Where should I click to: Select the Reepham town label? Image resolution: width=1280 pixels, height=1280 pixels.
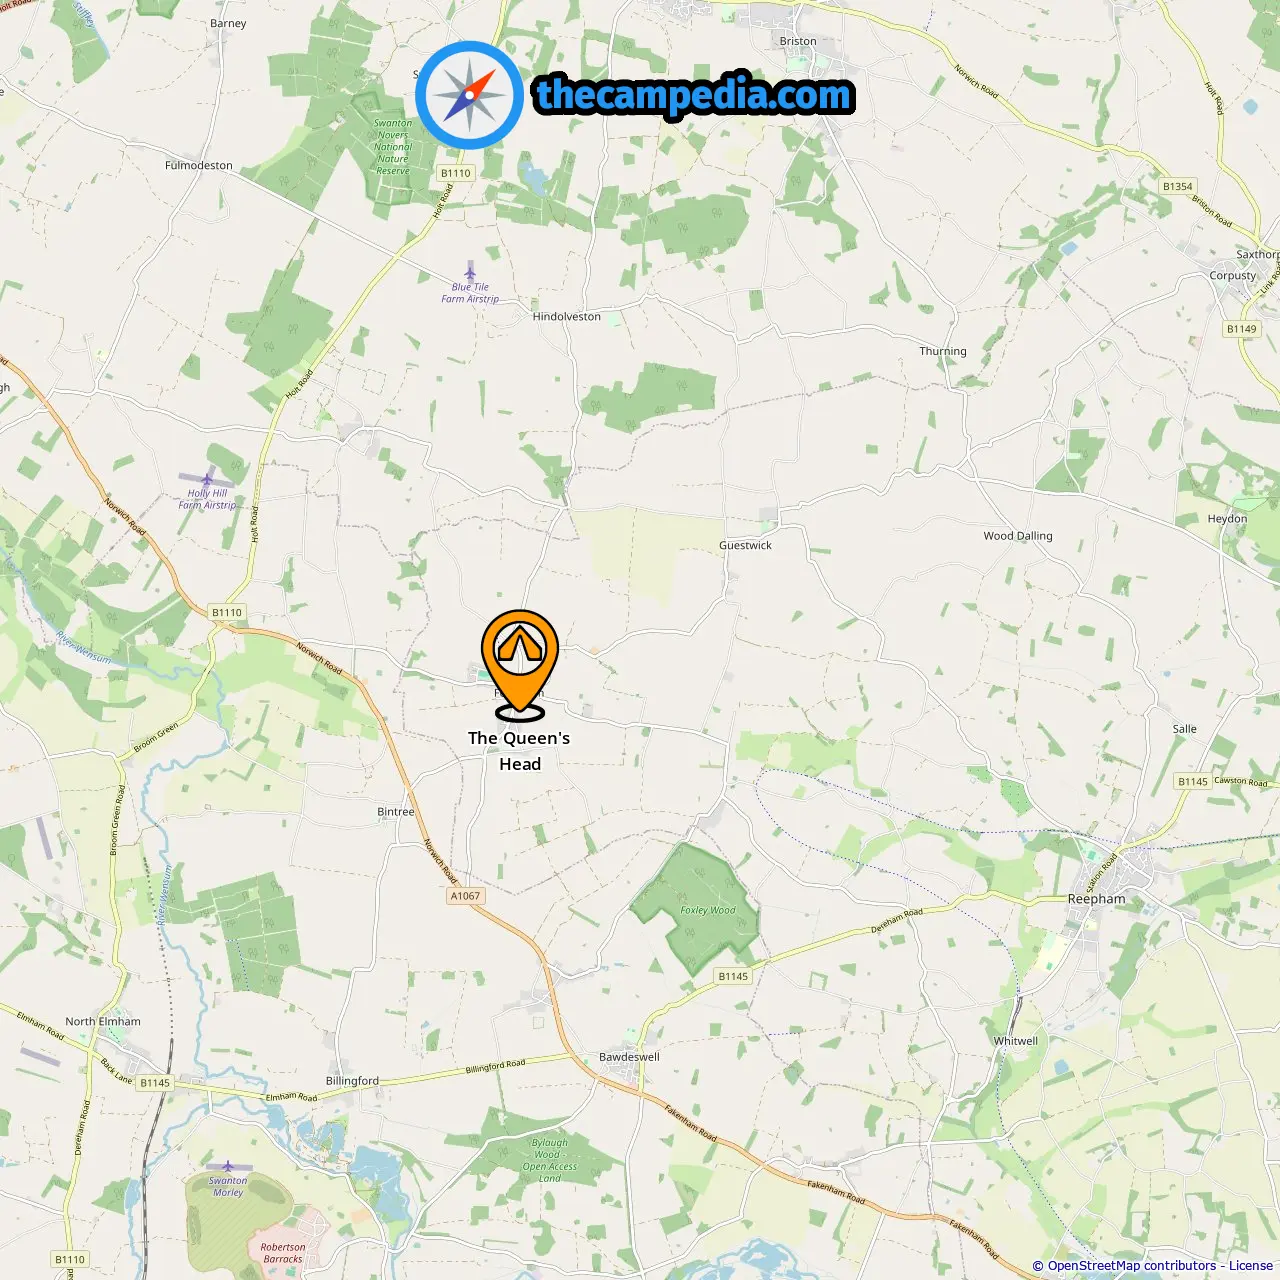(x=1096, y=899)
